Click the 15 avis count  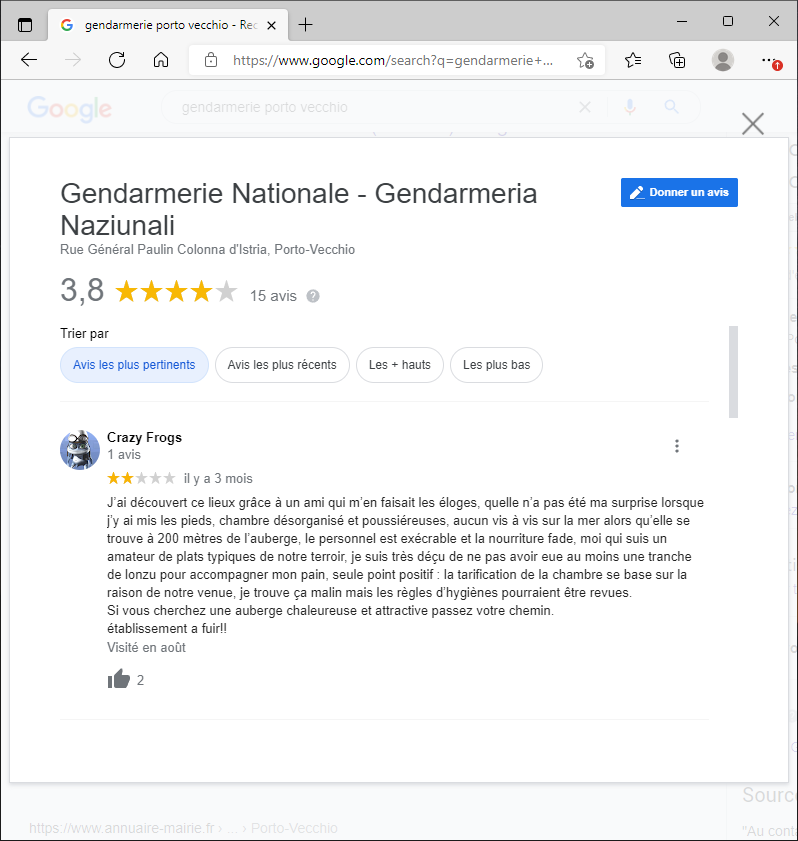(273, 296)
